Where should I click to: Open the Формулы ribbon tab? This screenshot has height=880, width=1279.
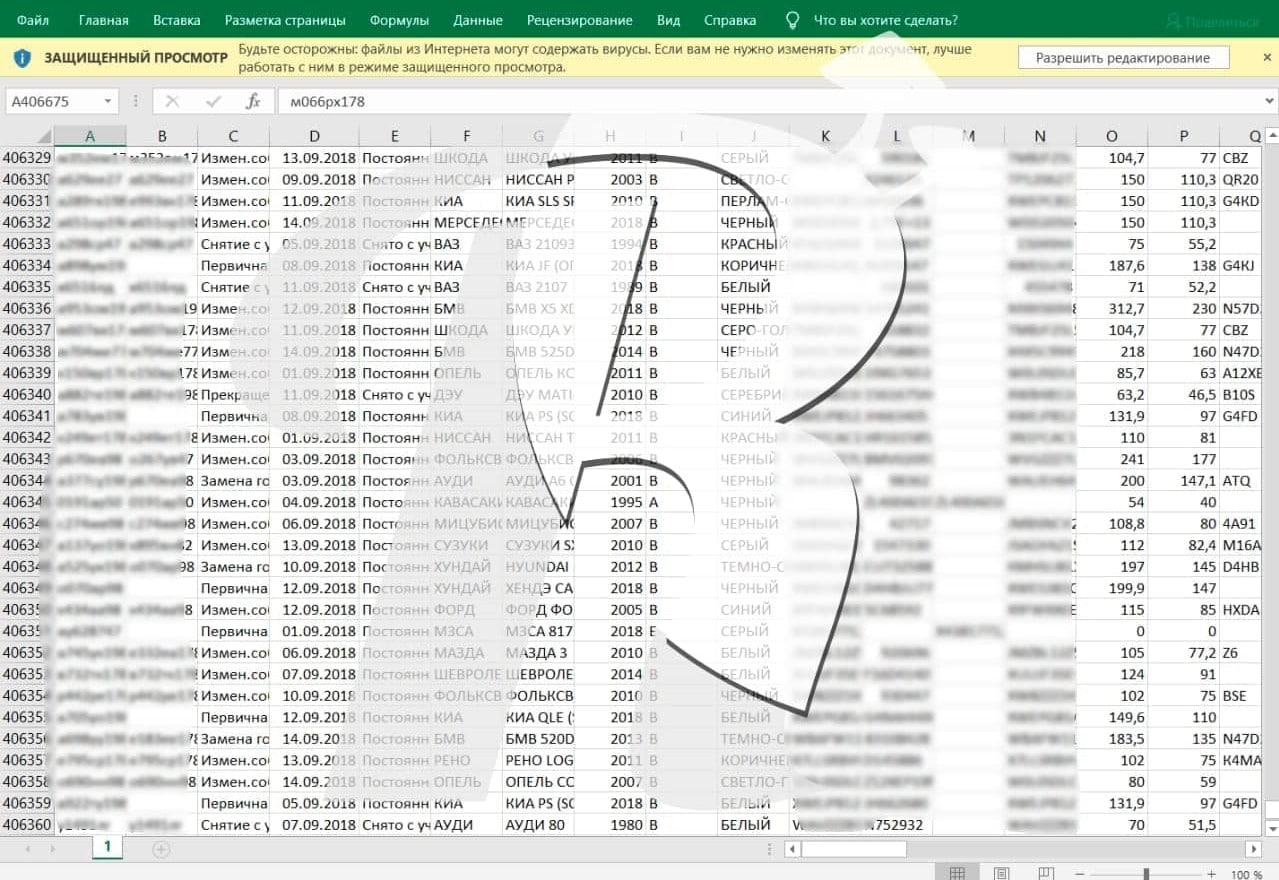tap(399, 20)
